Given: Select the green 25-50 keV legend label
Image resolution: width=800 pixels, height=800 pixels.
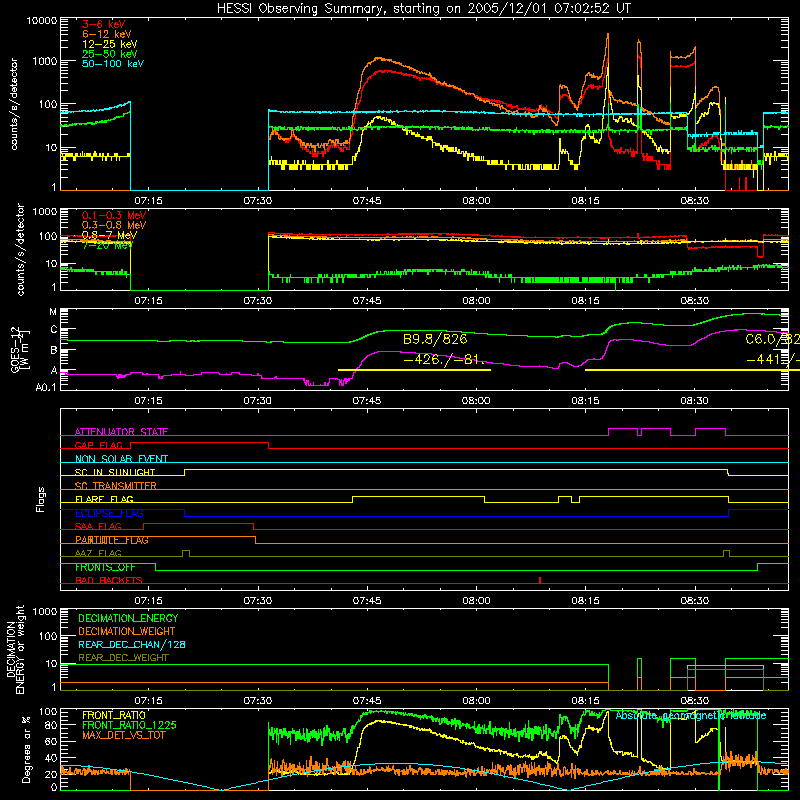Looking at the screenshot, I should 110,54.
